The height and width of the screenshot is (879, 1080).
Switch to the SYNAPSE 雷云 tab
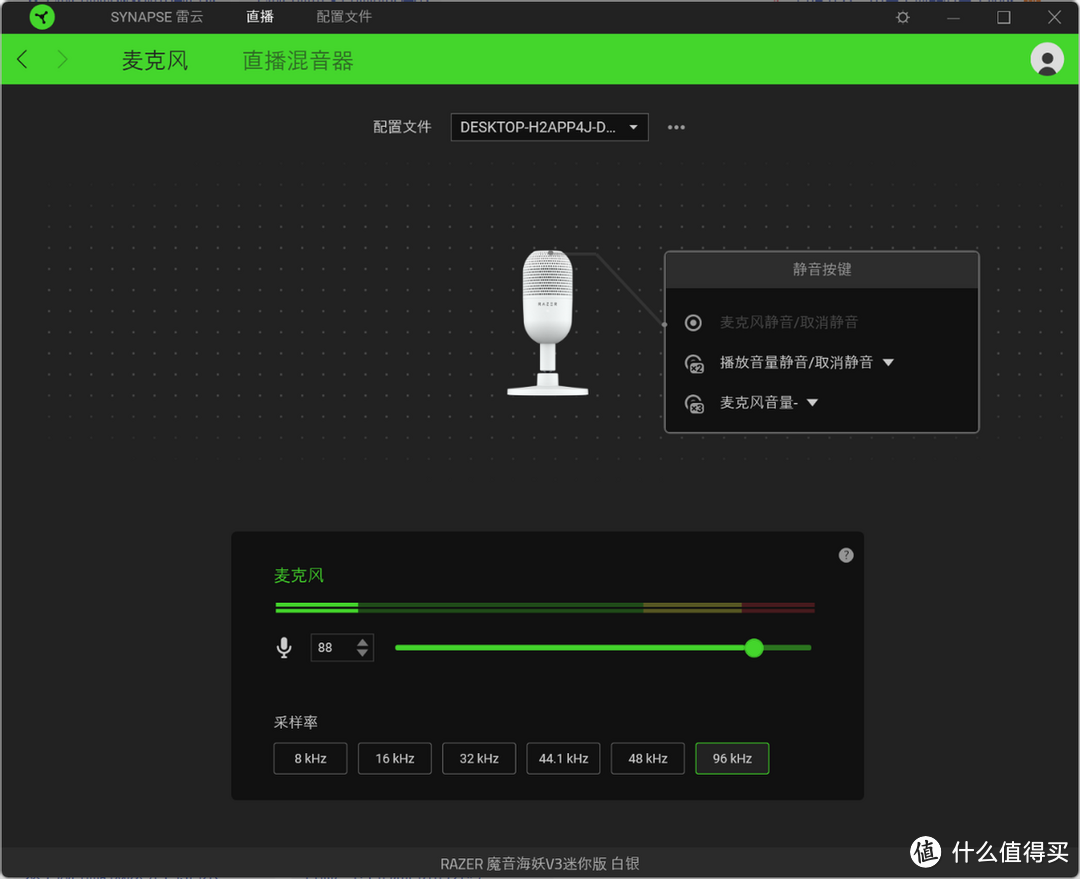[157, 17]
